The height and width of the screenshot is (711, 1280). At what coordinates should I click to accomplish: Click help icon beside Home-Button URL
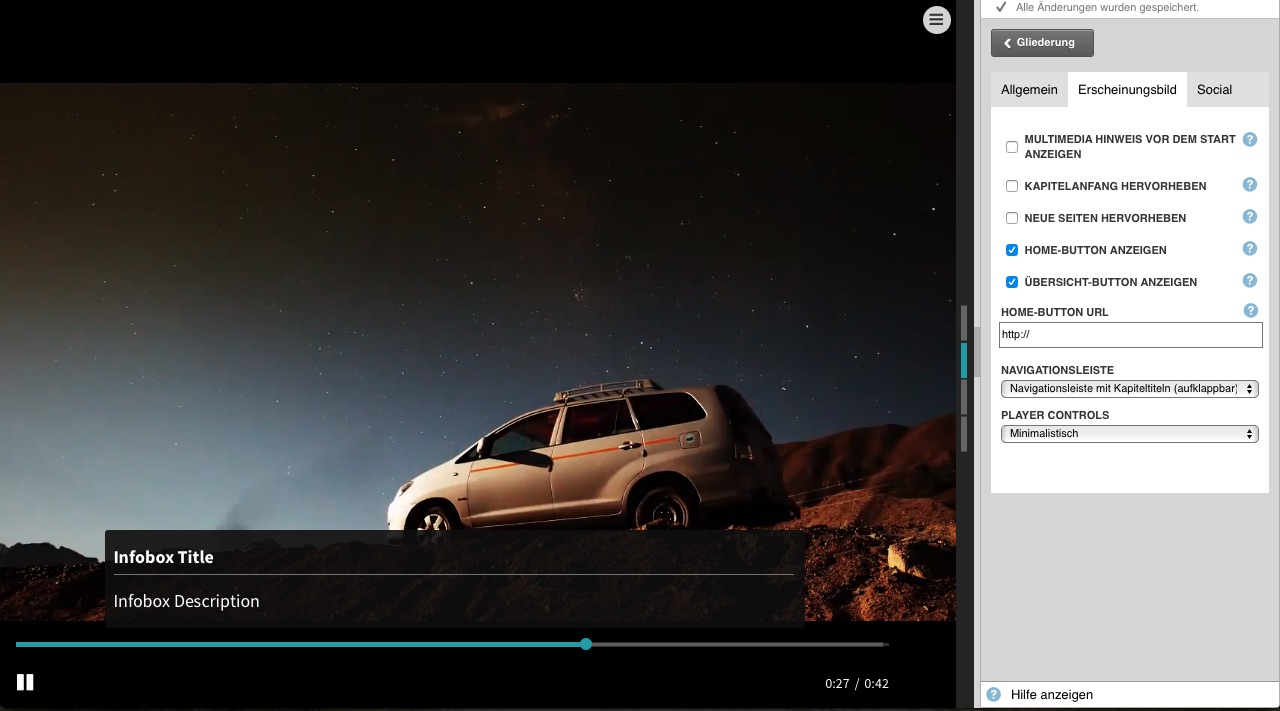1249,311
